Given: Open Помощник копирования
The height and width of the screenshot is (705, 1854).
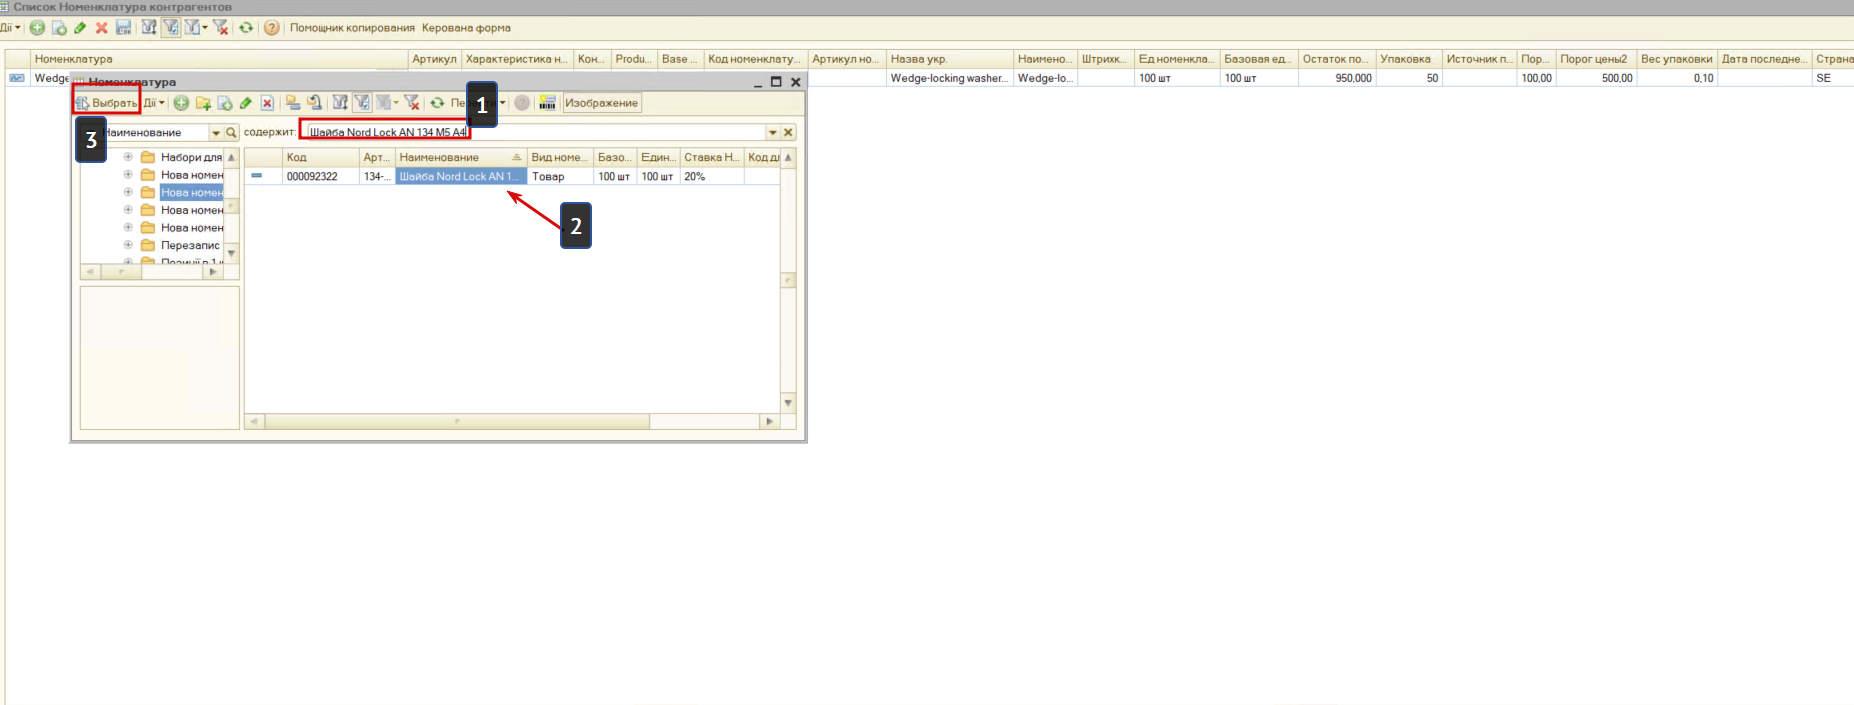Looking at the screenshot, I should click(x=352, y=28).
